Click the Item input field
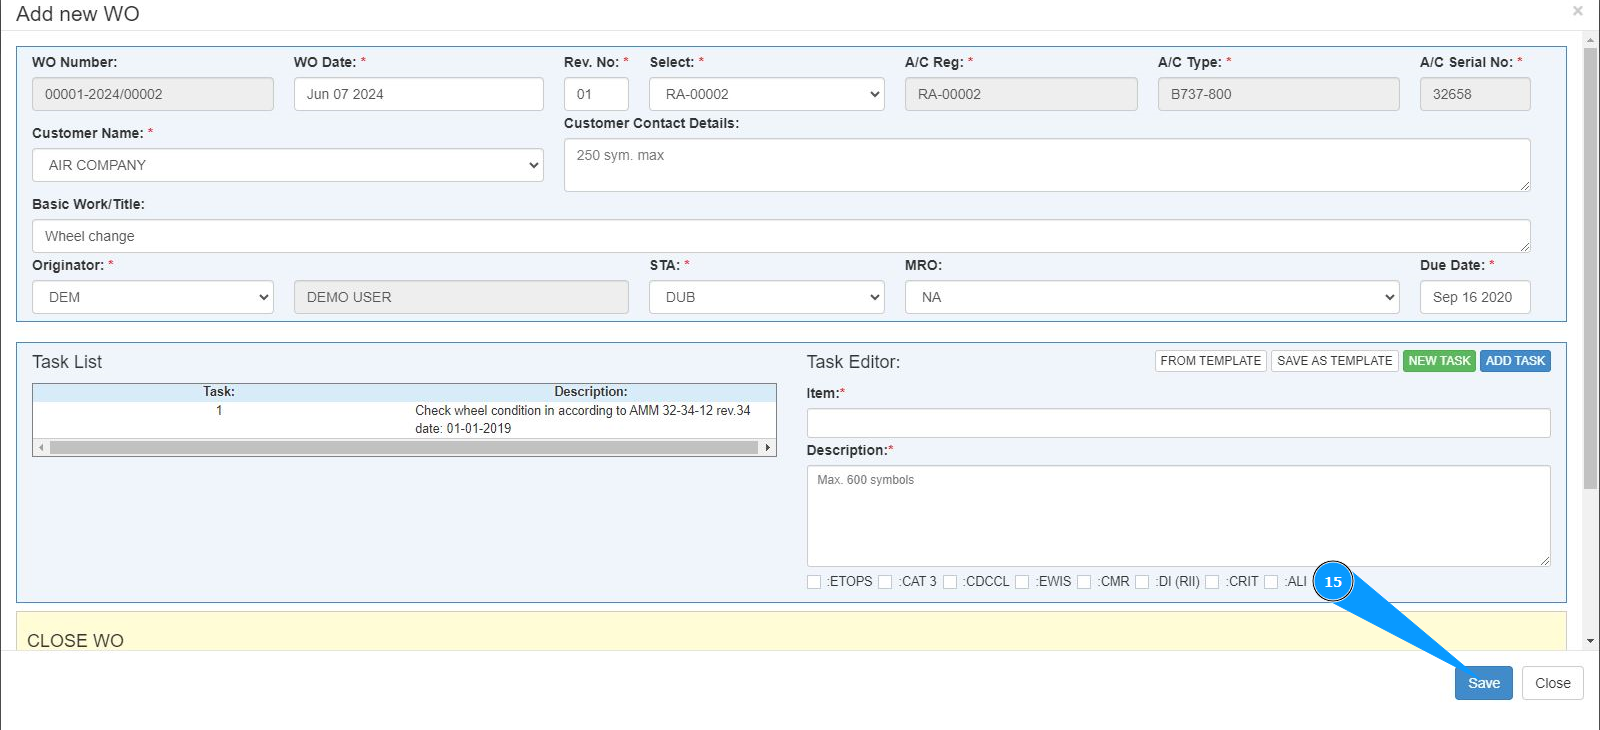This screenshot has height=730, width=1600. pos(1178,423)
